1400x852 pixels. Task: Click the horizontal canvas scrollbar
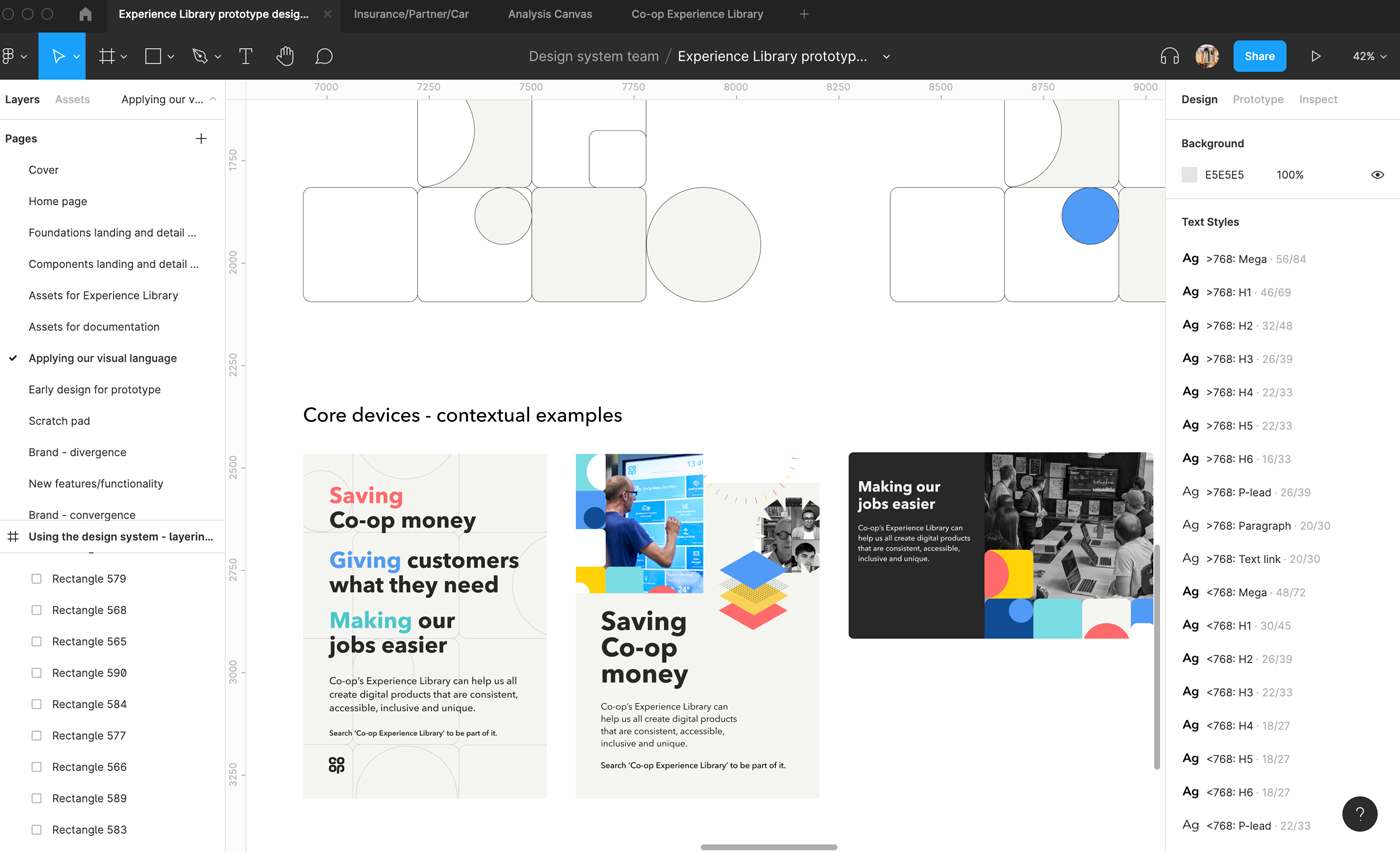[769, 847]
